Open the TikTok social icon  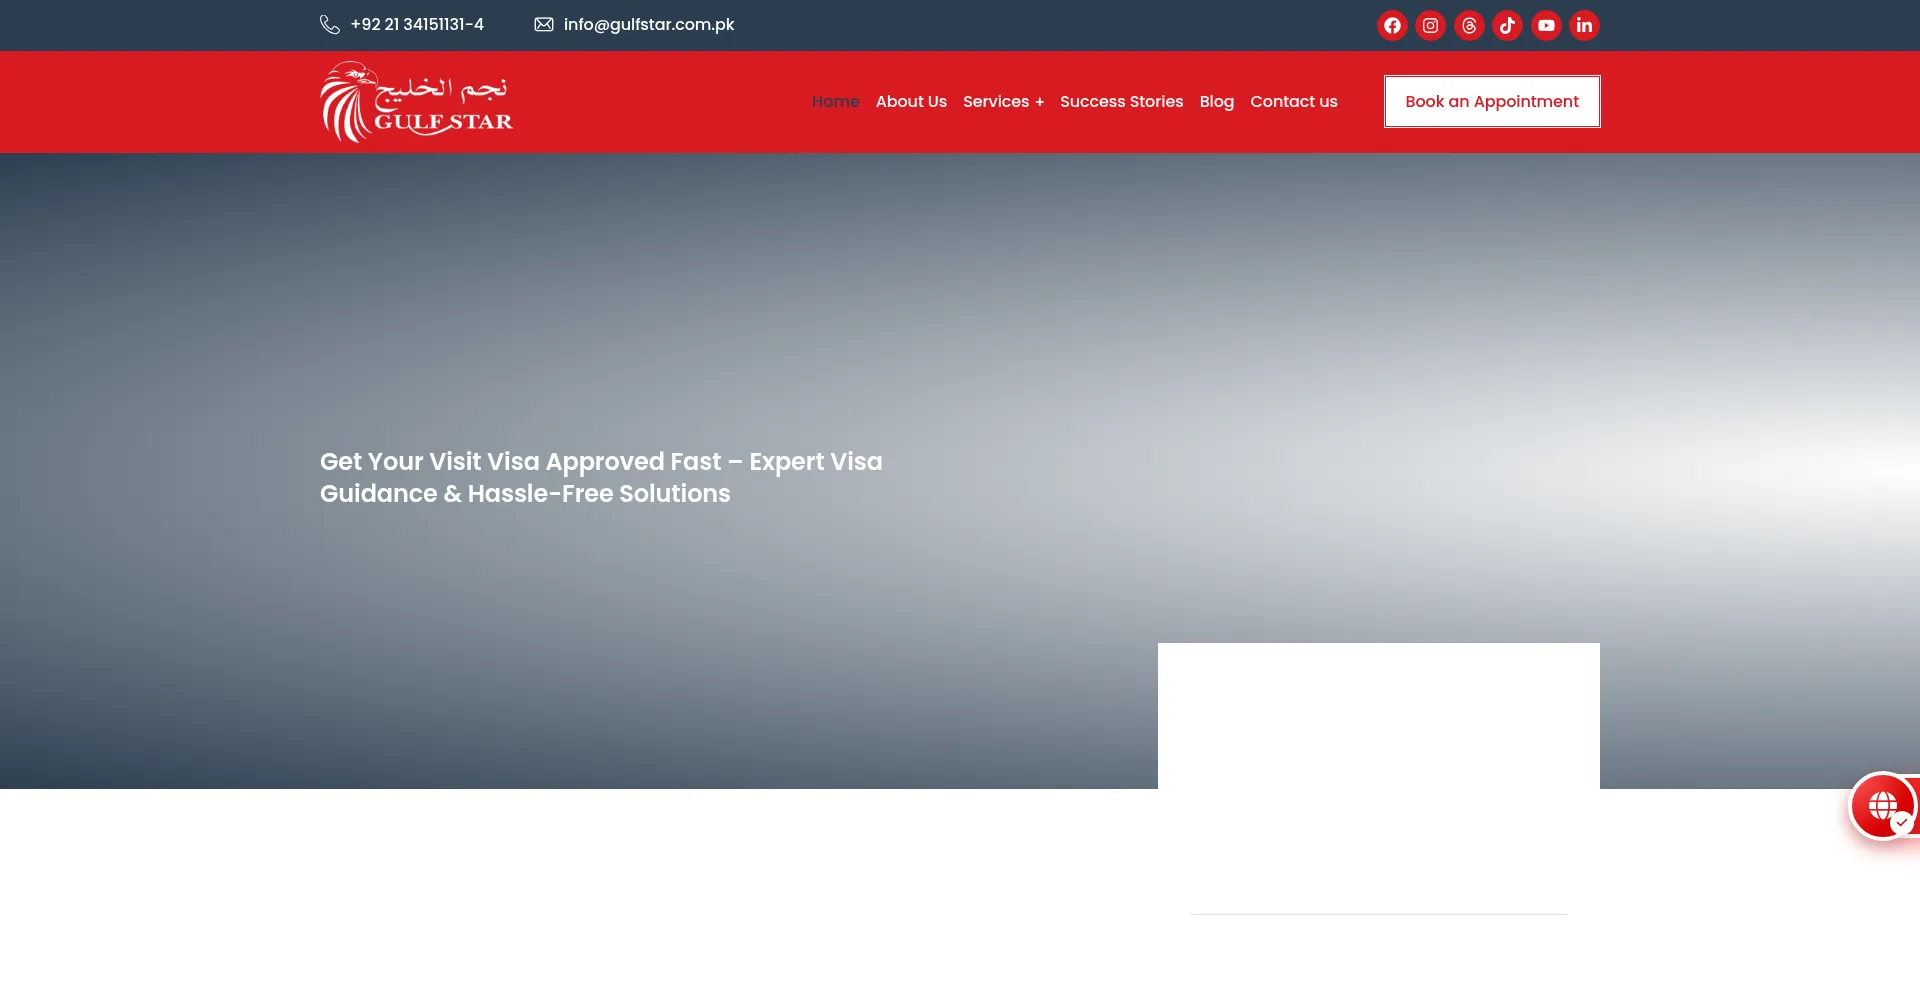click(1508, 25)
